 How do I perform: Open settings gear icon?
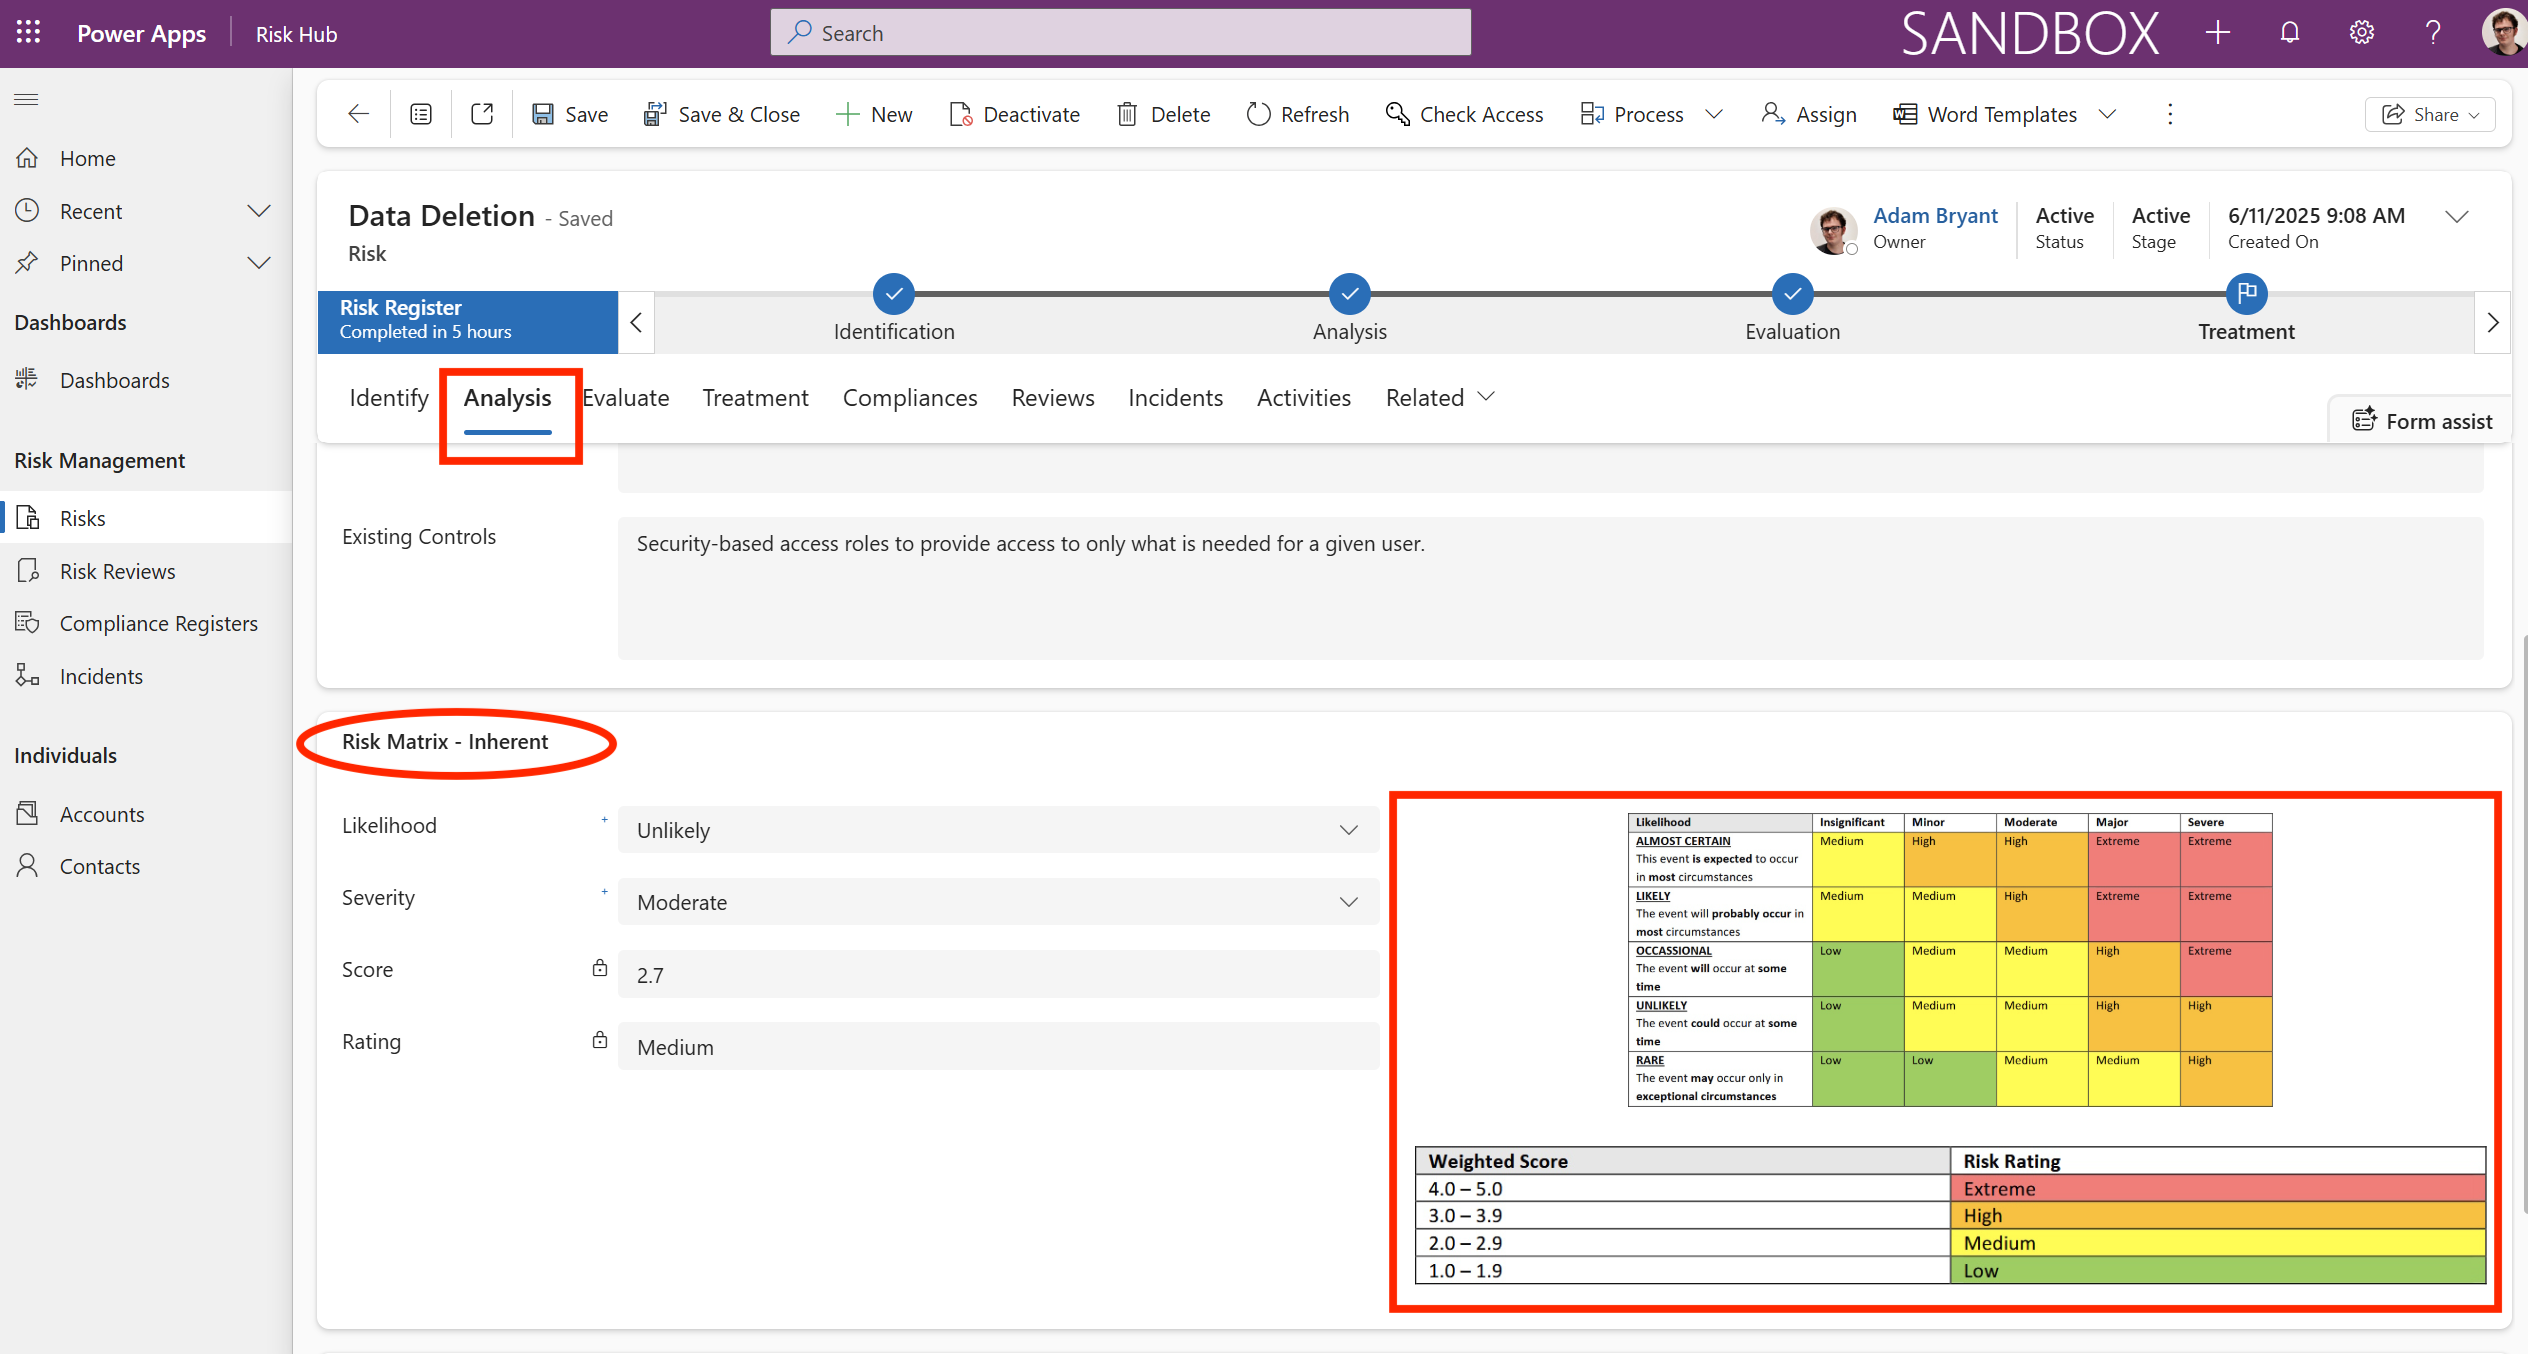[2361, 33]
